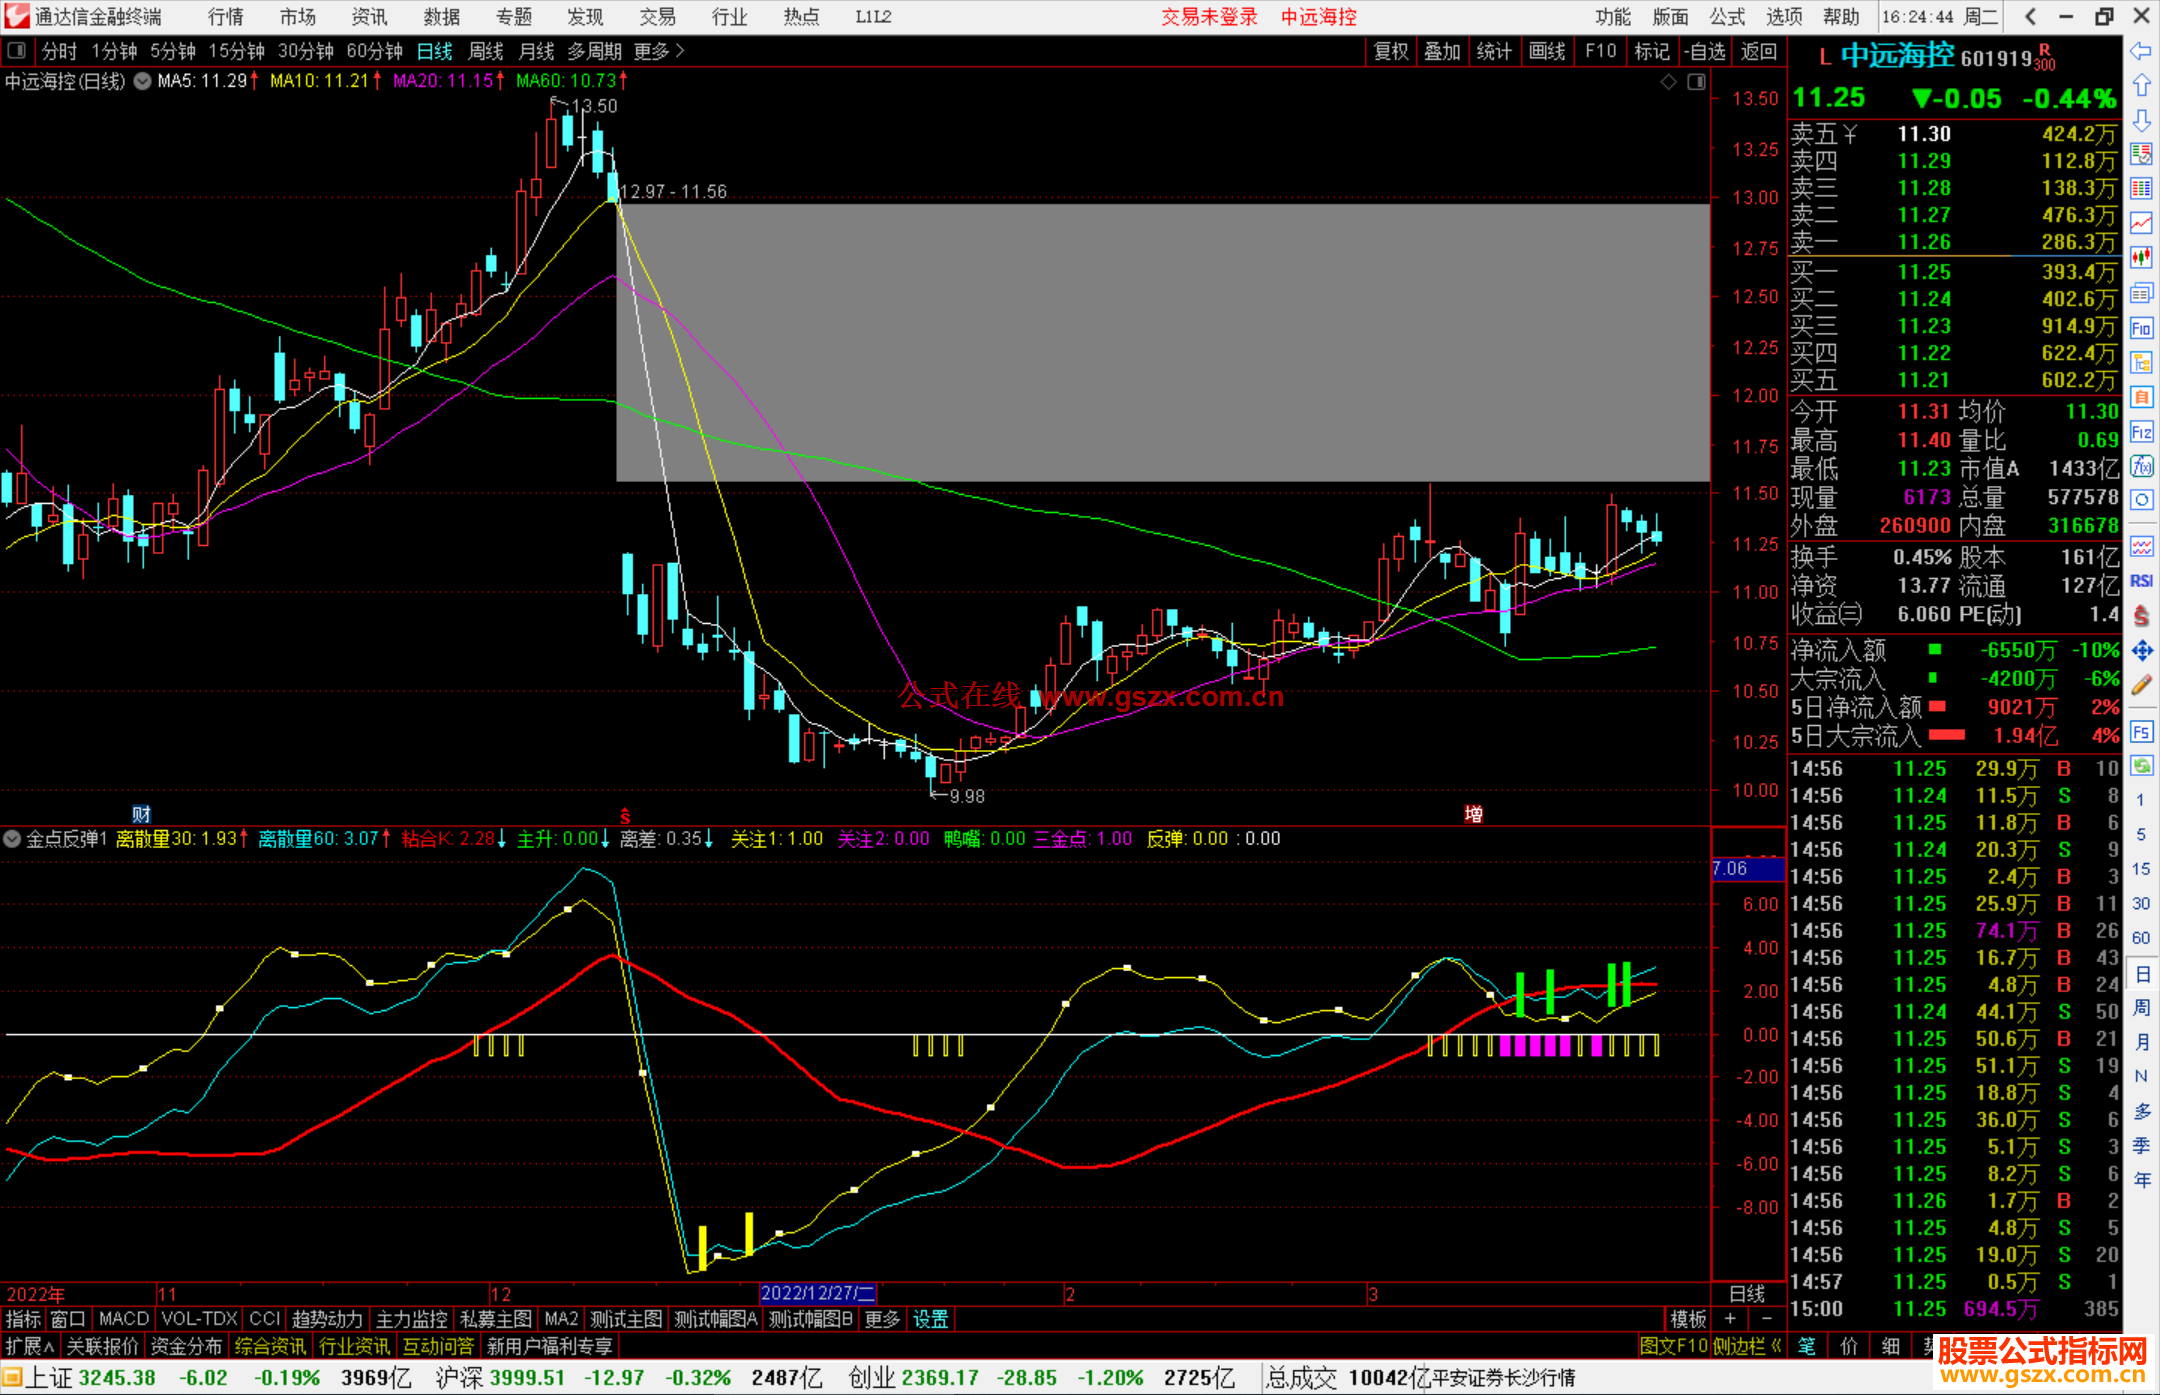
Task: Click the plus zoom button beside 模板
Action: pos(1730,1319)
